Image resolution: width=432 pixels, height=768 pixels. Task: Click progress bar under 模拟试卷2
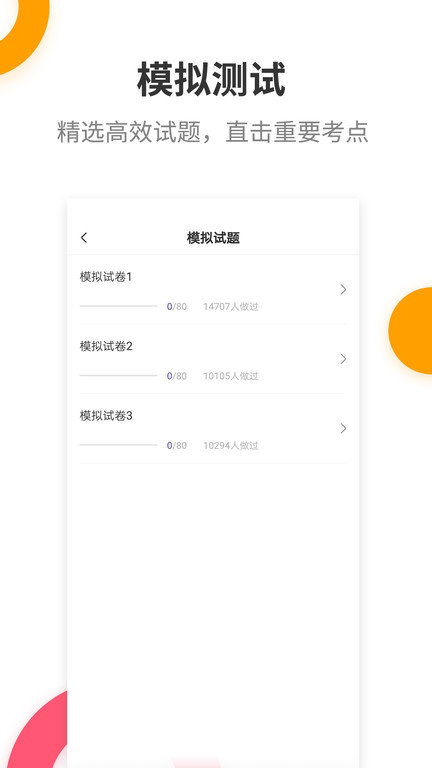119,376
